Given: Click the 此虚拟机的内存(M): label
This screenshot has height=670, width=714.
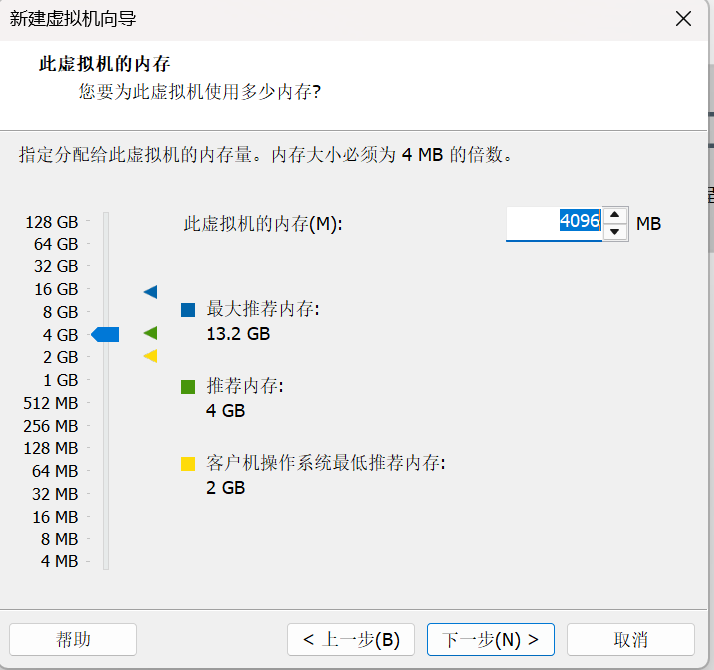Looking at the screenshot, I should [263, 224].
